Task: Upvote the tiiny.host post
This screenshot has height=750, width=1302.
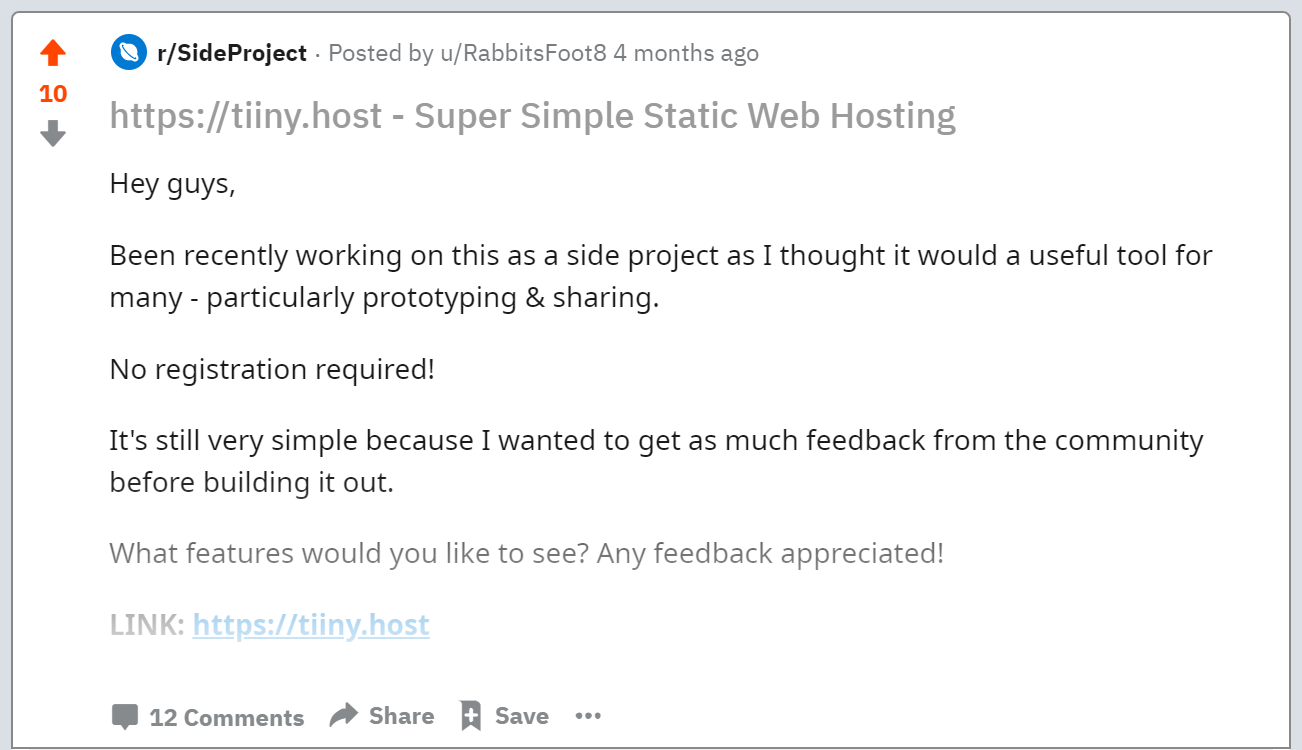Action: (x=53, y=53)
